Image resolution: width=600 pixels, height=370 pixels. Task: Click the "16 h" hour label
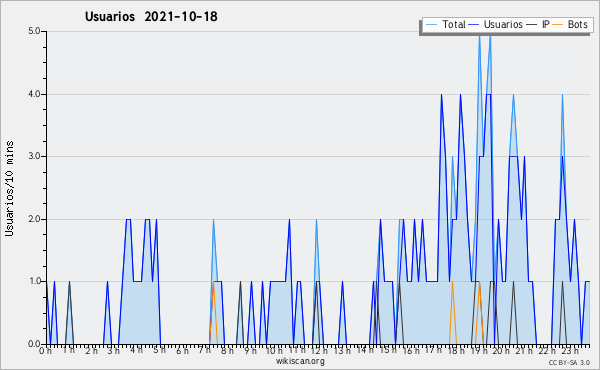pos(411,351)
